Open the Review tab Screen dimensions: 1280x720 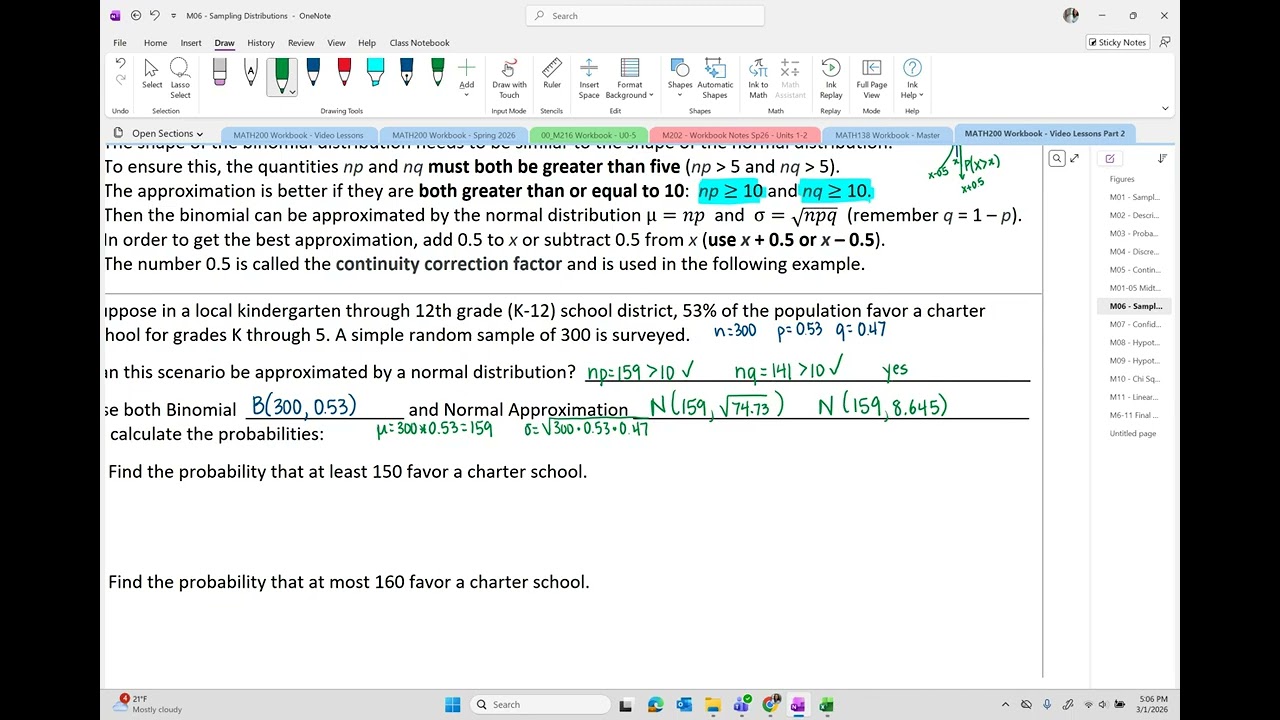(x=301, y=43)
